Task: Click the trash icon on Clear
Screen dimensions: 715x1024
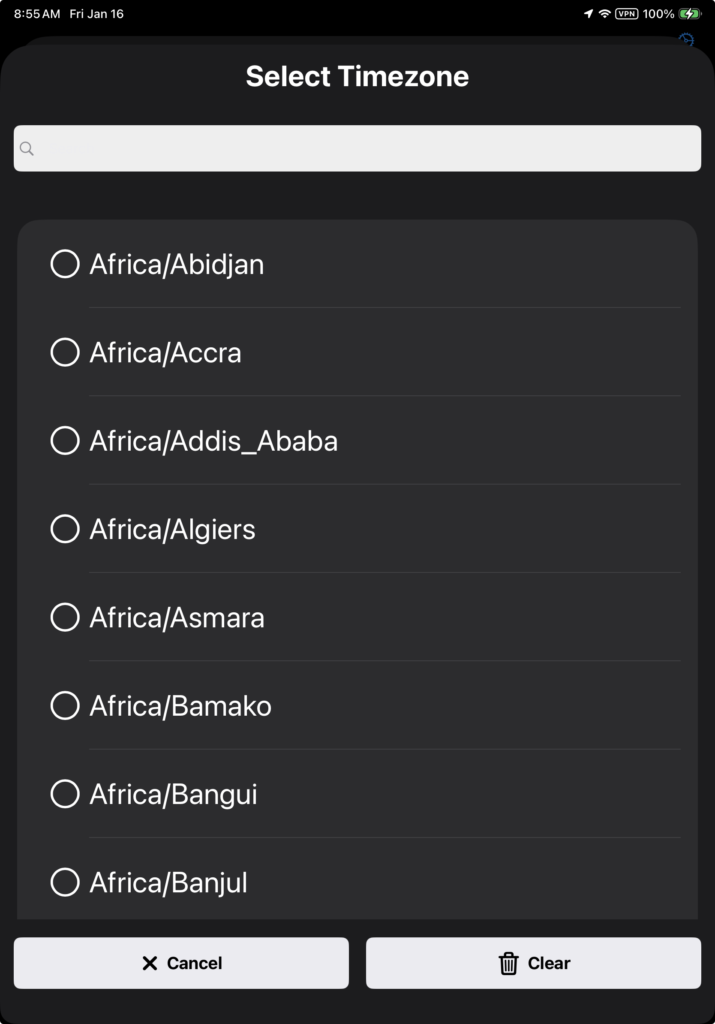Action: click(509, 963)
